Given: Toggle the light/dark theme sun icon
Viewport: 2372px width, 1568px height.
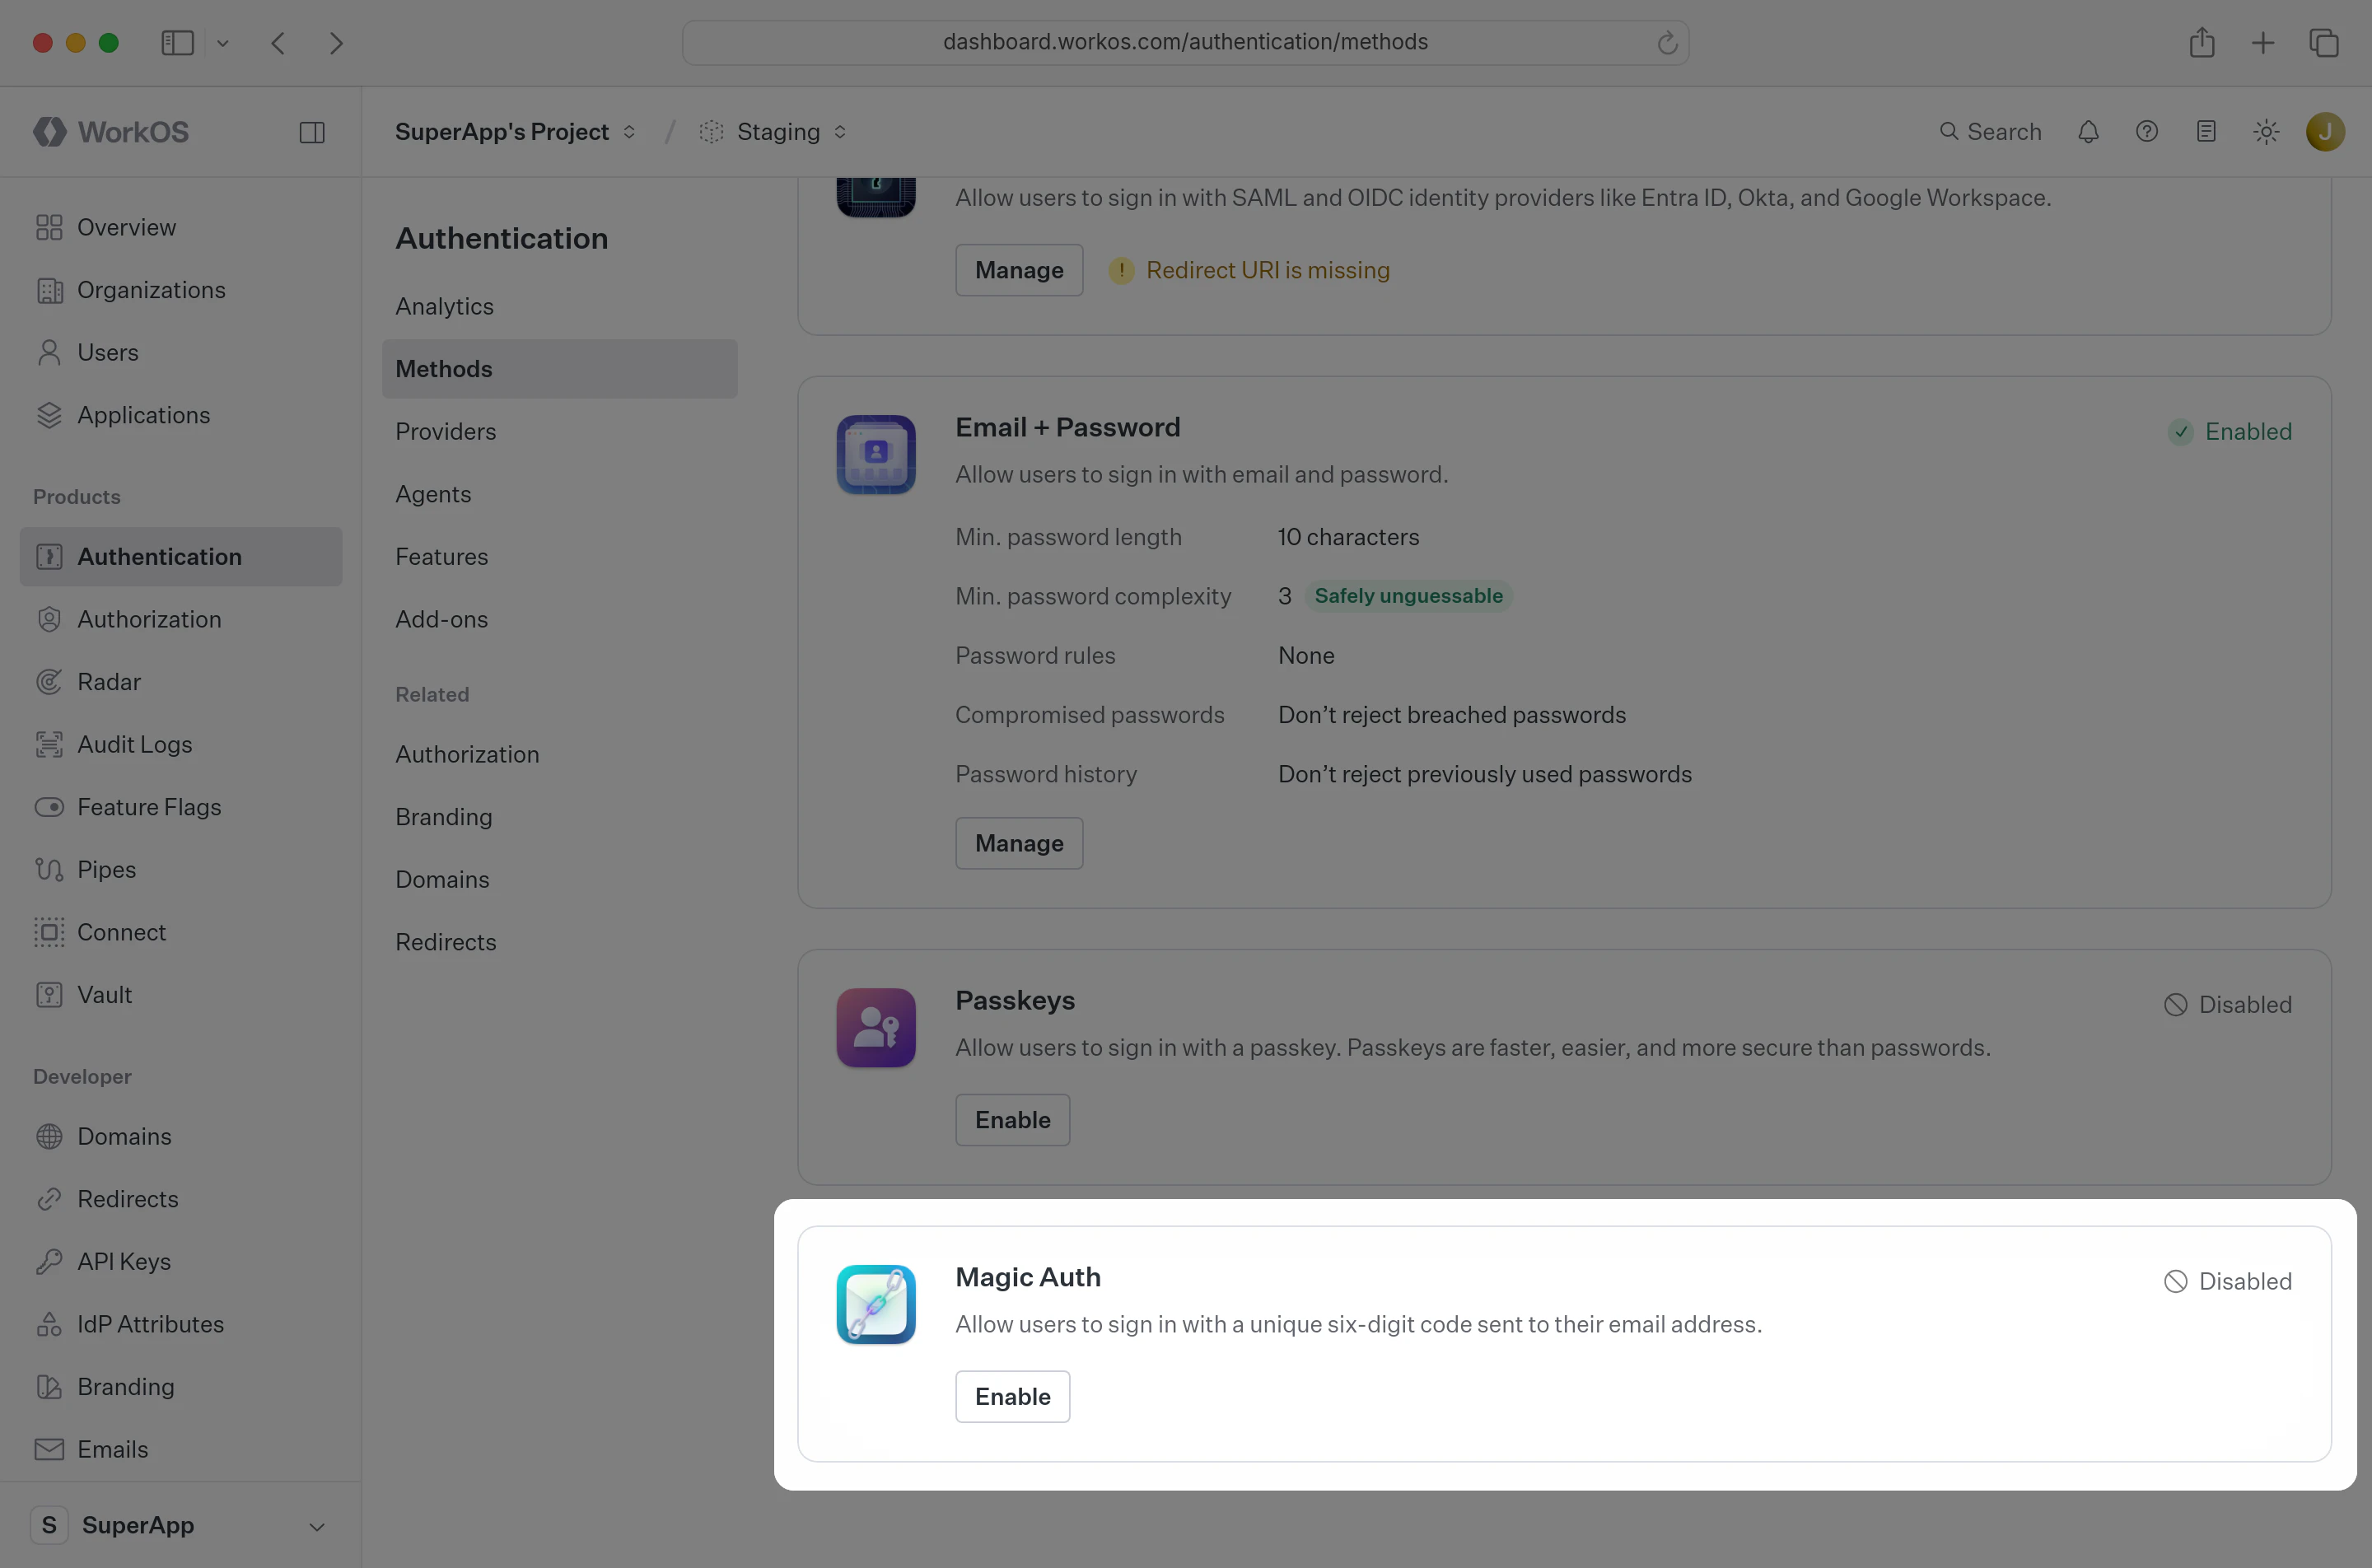Looking at the screenshot, I should tap(2266, 132).
